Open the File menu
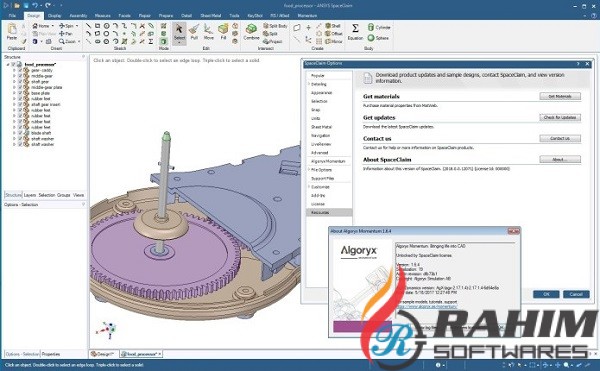Screen dimensions: 600x371 tap(12, 16)
